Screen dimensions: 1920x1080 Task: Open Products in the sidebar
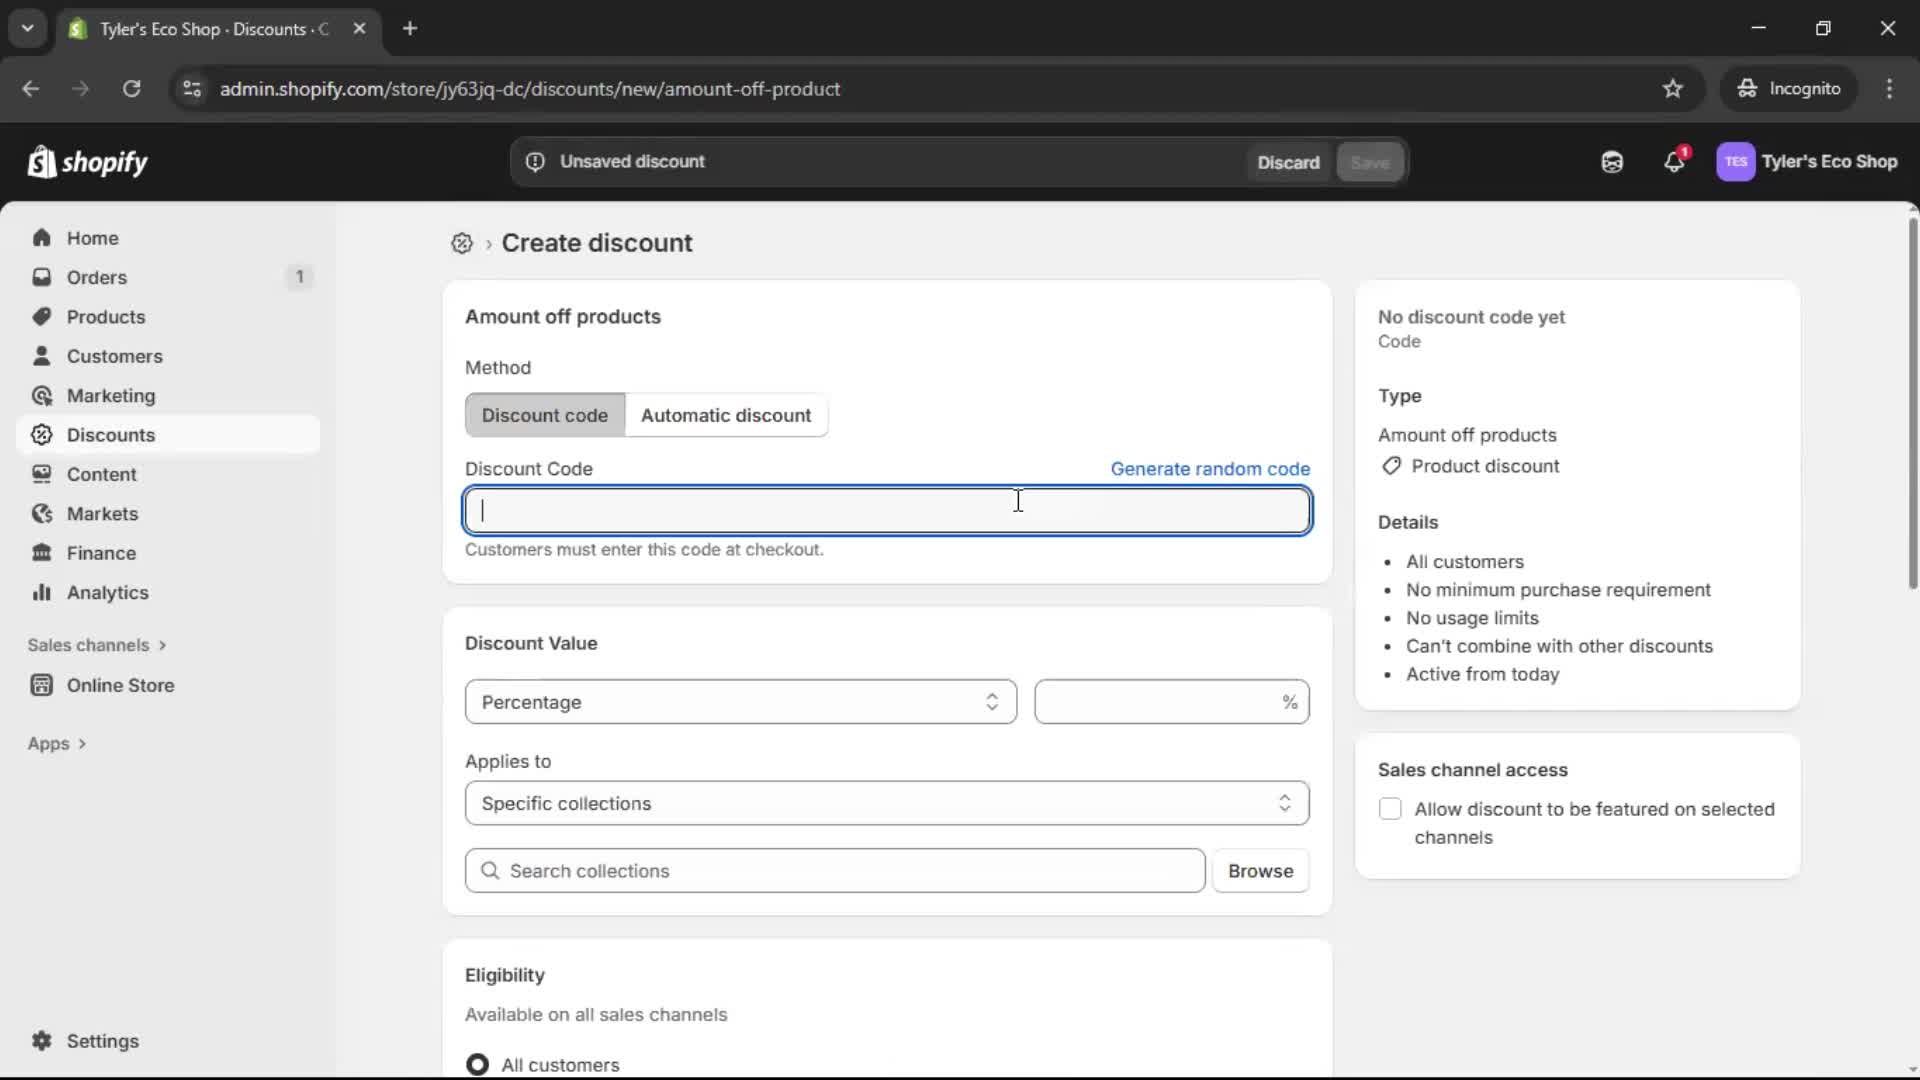tap(106, 316)
